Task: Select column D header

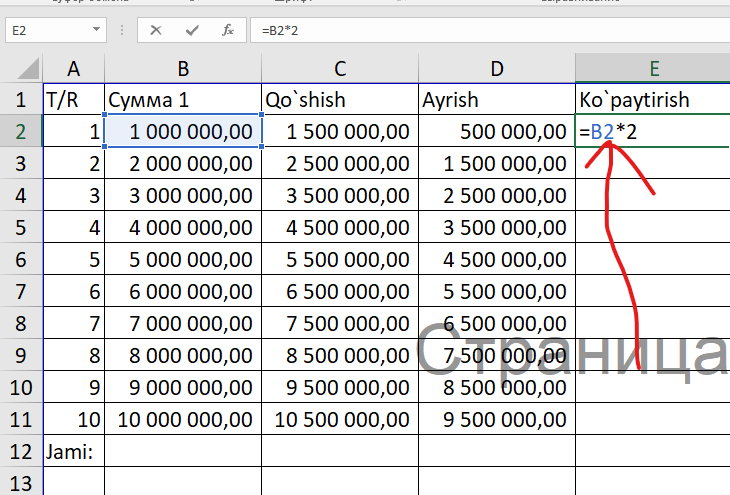Action: [x=497, y=69]
